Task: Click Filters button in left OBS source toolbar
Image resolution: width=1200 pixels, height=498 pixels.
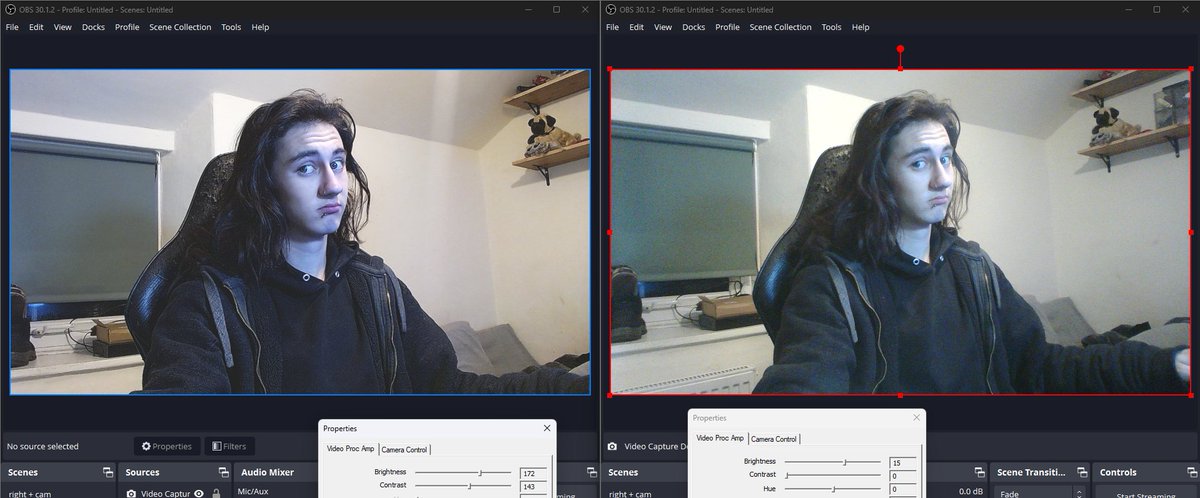Action: [229, 446]
